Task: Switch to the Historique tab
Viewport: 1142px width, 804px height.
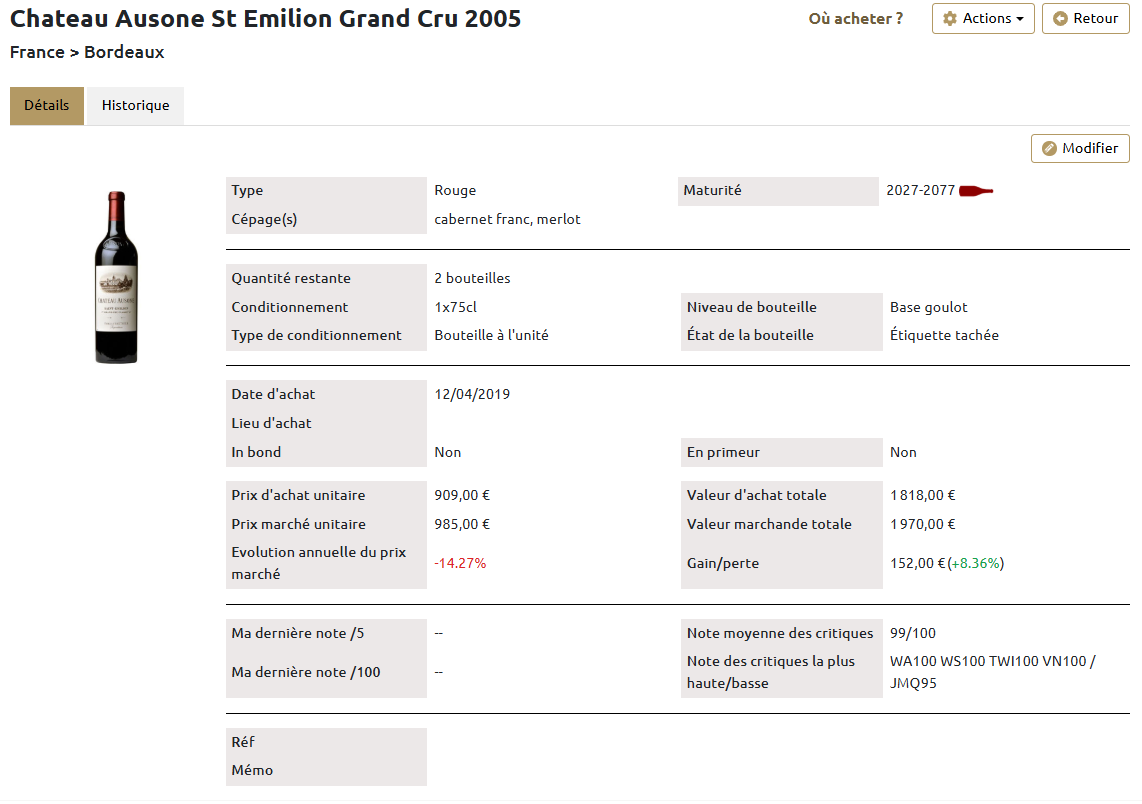Action: [135, 106]
